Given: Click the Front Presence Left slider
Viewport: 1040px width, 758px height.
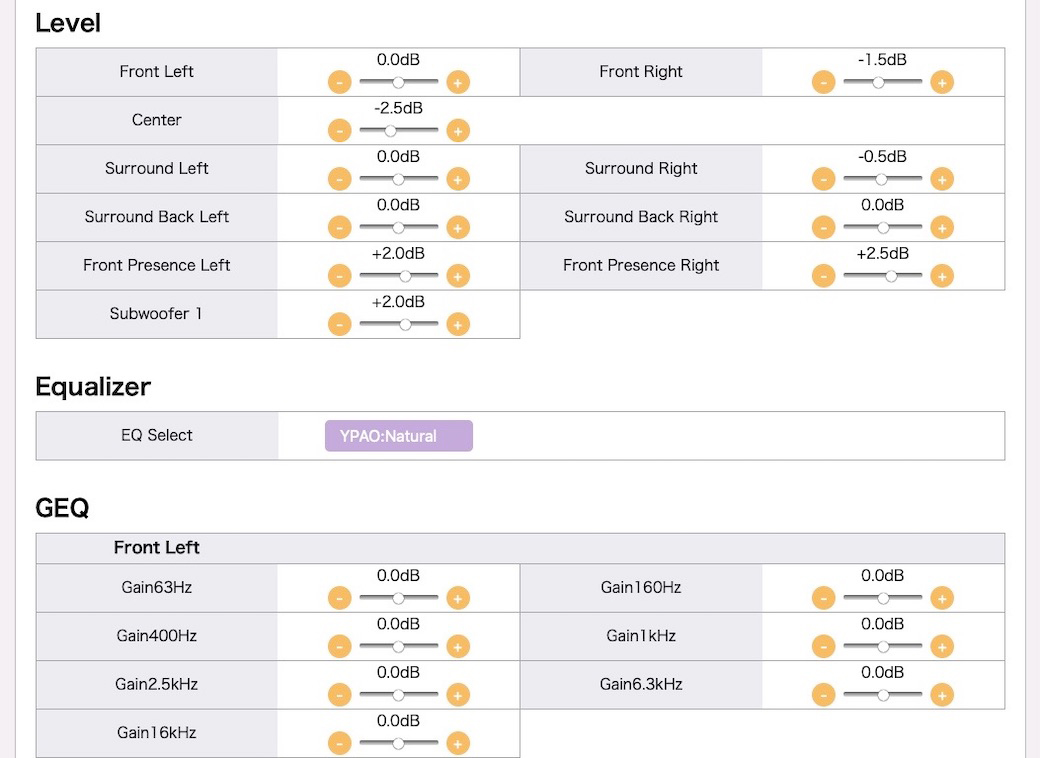Looking at the screenshot, I should [x=399, y=276].
